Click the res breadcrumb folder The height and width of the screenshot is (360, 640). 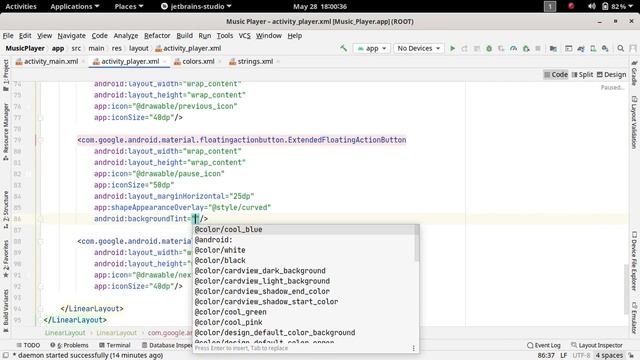point(117,48)
